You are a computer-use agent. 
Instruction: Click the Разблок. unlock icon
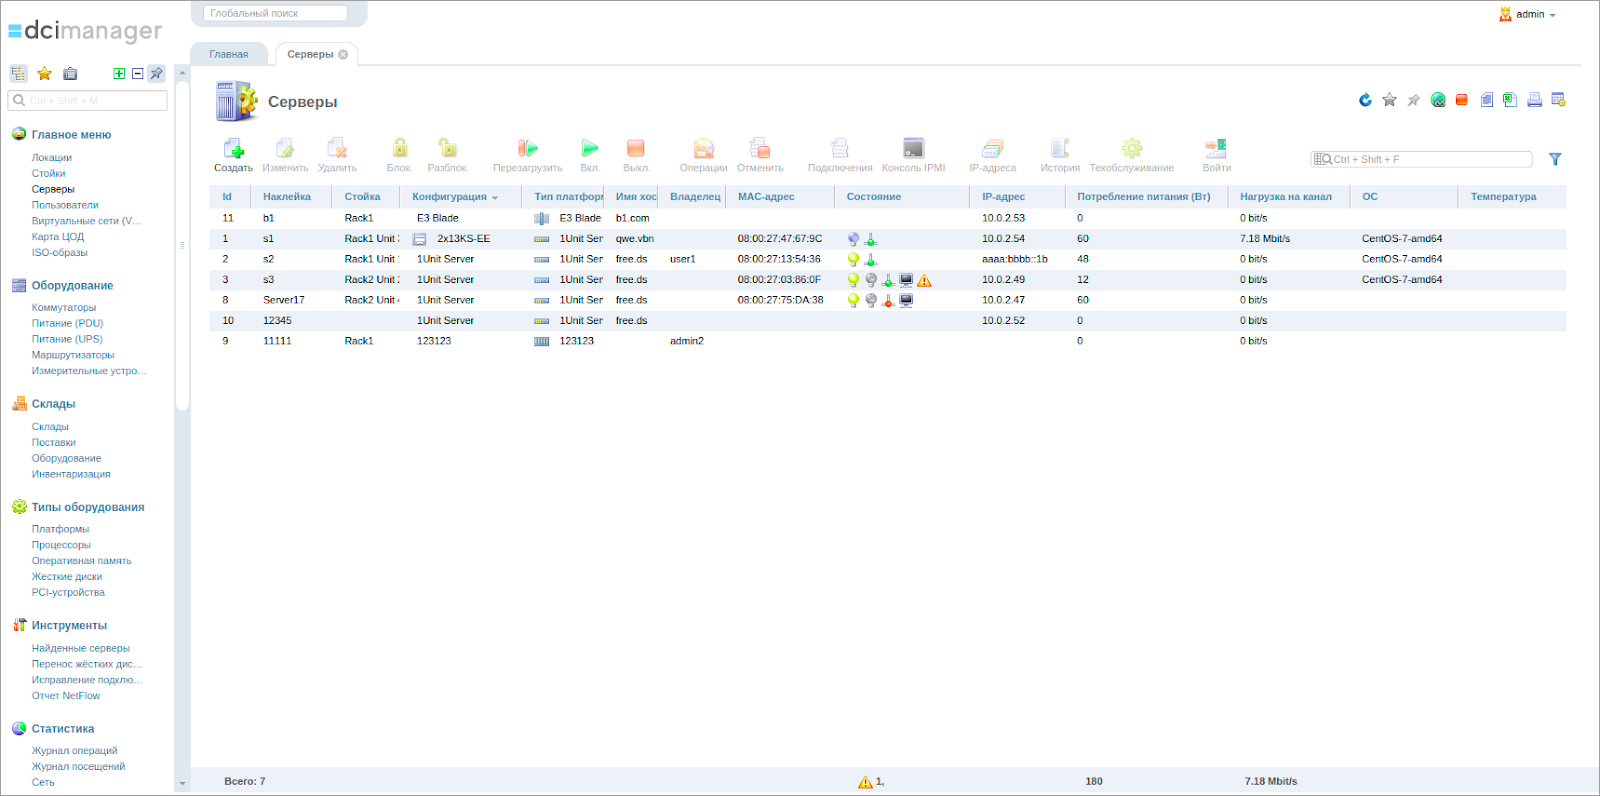[x=447, y=149]
